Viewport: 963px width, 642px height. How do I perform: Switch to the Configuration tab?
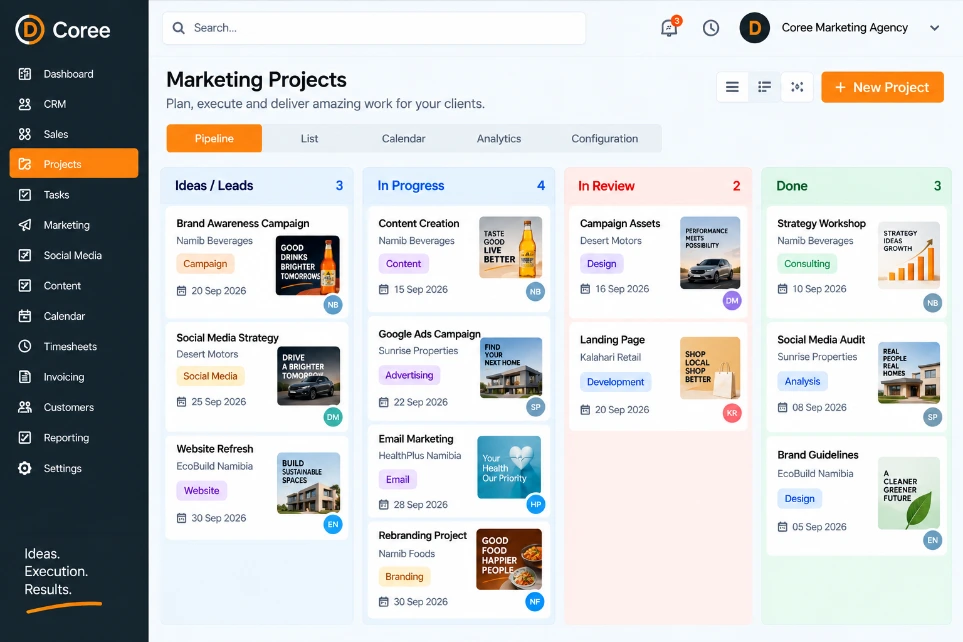pos(604,138)
